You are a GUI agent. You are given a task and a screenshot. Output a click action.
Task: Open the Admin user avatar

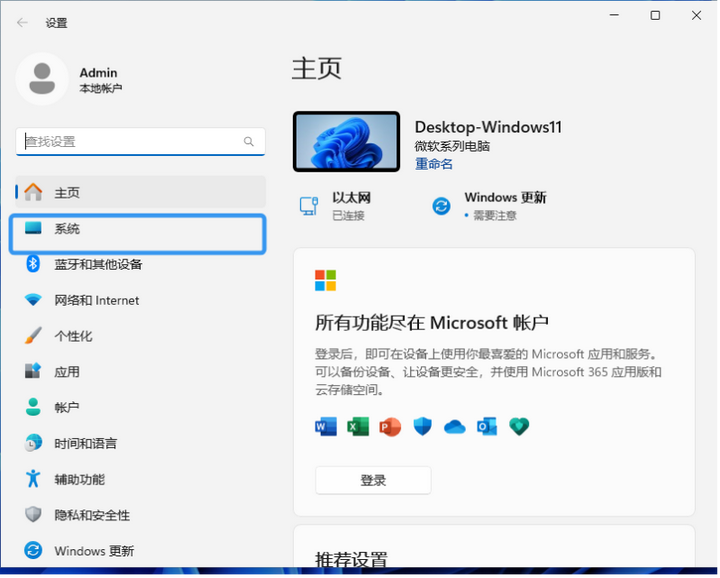point(42,79)
